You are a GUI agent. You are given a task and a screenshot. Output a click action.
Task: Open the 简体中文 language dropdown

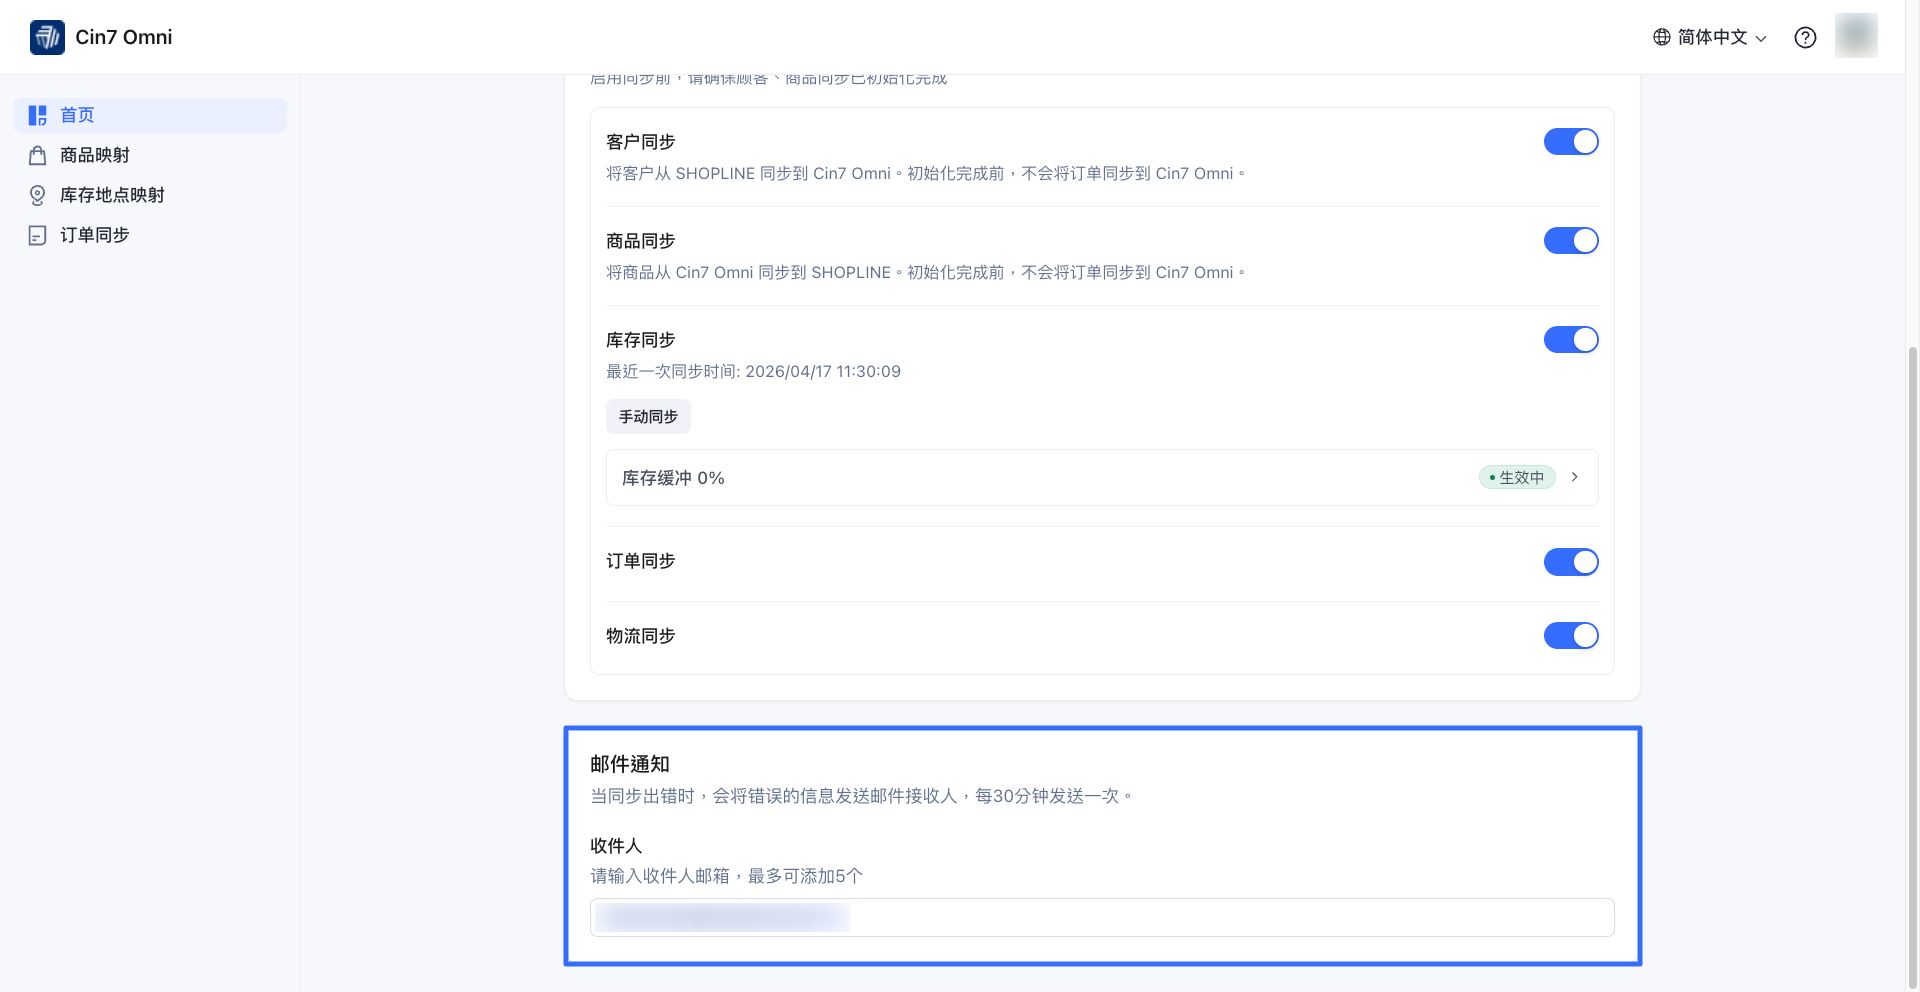click(1710, 37)
